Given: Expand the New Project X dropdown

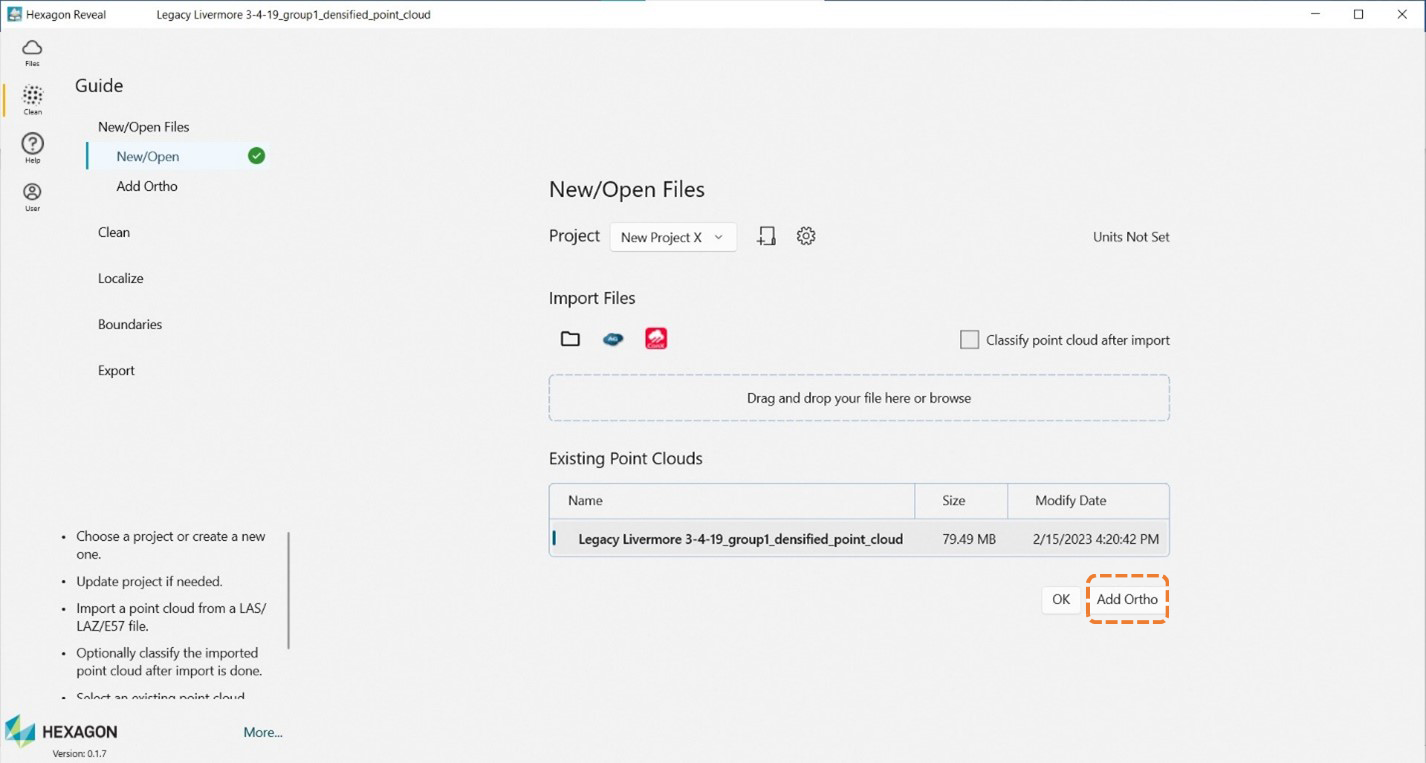Looking at the screenshot, I should tap(672, 237).
